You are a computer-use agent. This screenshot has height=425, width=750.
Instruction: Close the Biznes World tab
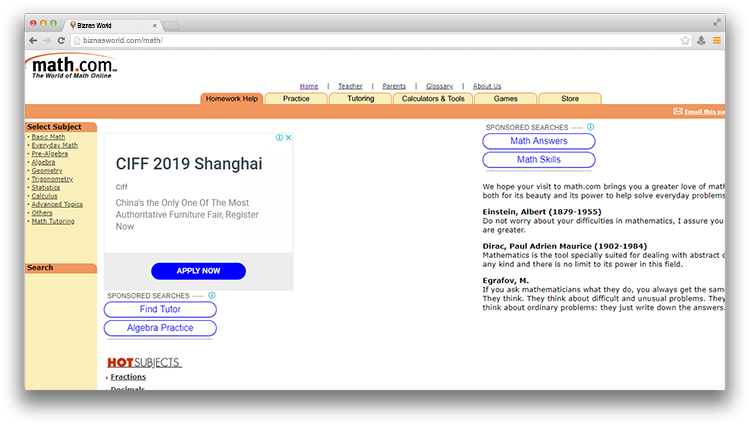(x=152, y=24)
